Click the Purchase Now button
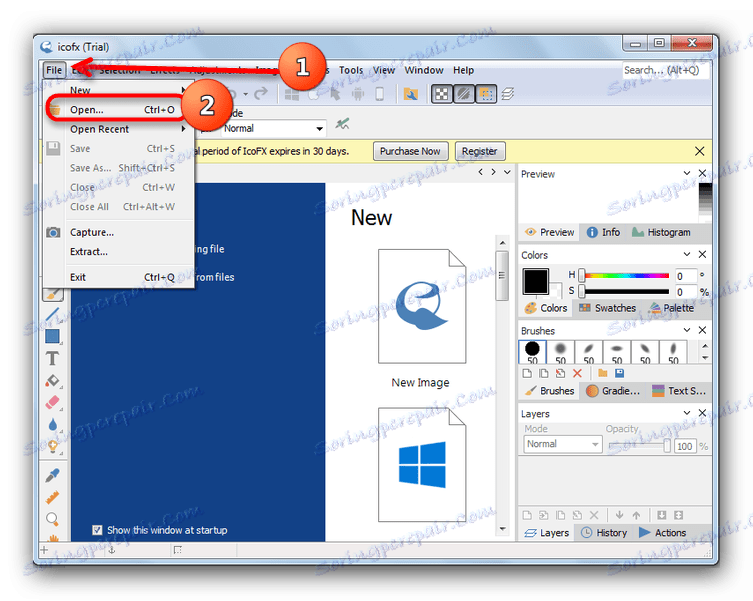The width and height of the screenshot is (753, 601). (410, 151)
